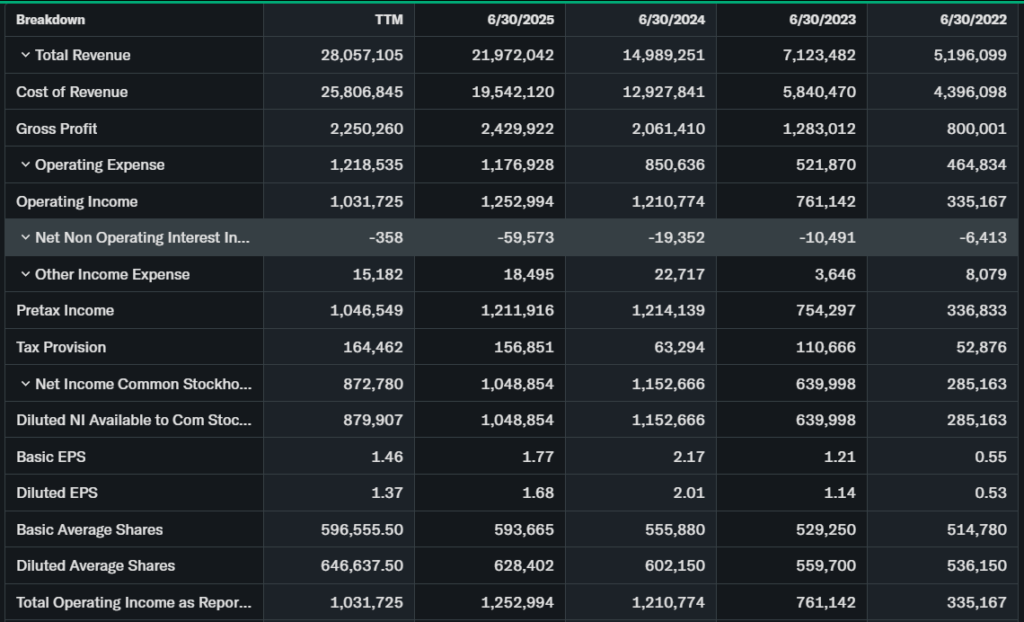Screen dimensions: 1024x622
Task: Click the 6/30/2024 column header
Action: point(671,20)
